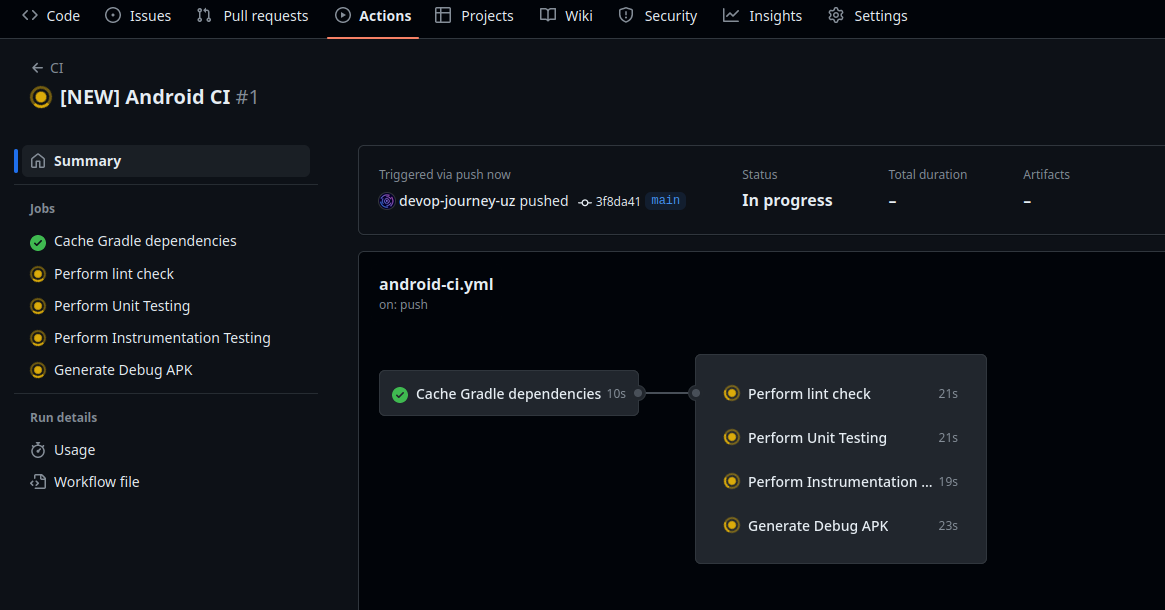Image resolution: width=1165 pixels, height=610 pixels.
Task: Click the Workflow file code icon
Action: [x=38, y=482]
